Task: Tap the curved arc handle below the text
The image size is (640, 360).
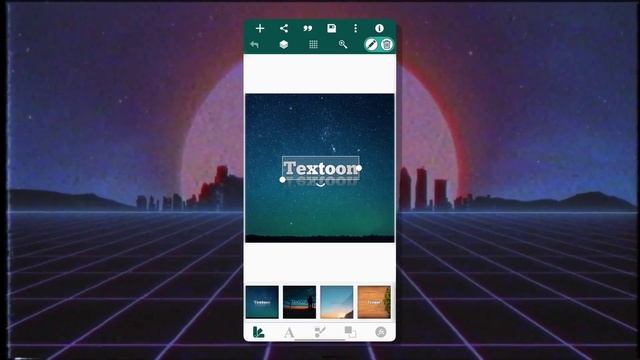Action: click(x=320, y=185)
